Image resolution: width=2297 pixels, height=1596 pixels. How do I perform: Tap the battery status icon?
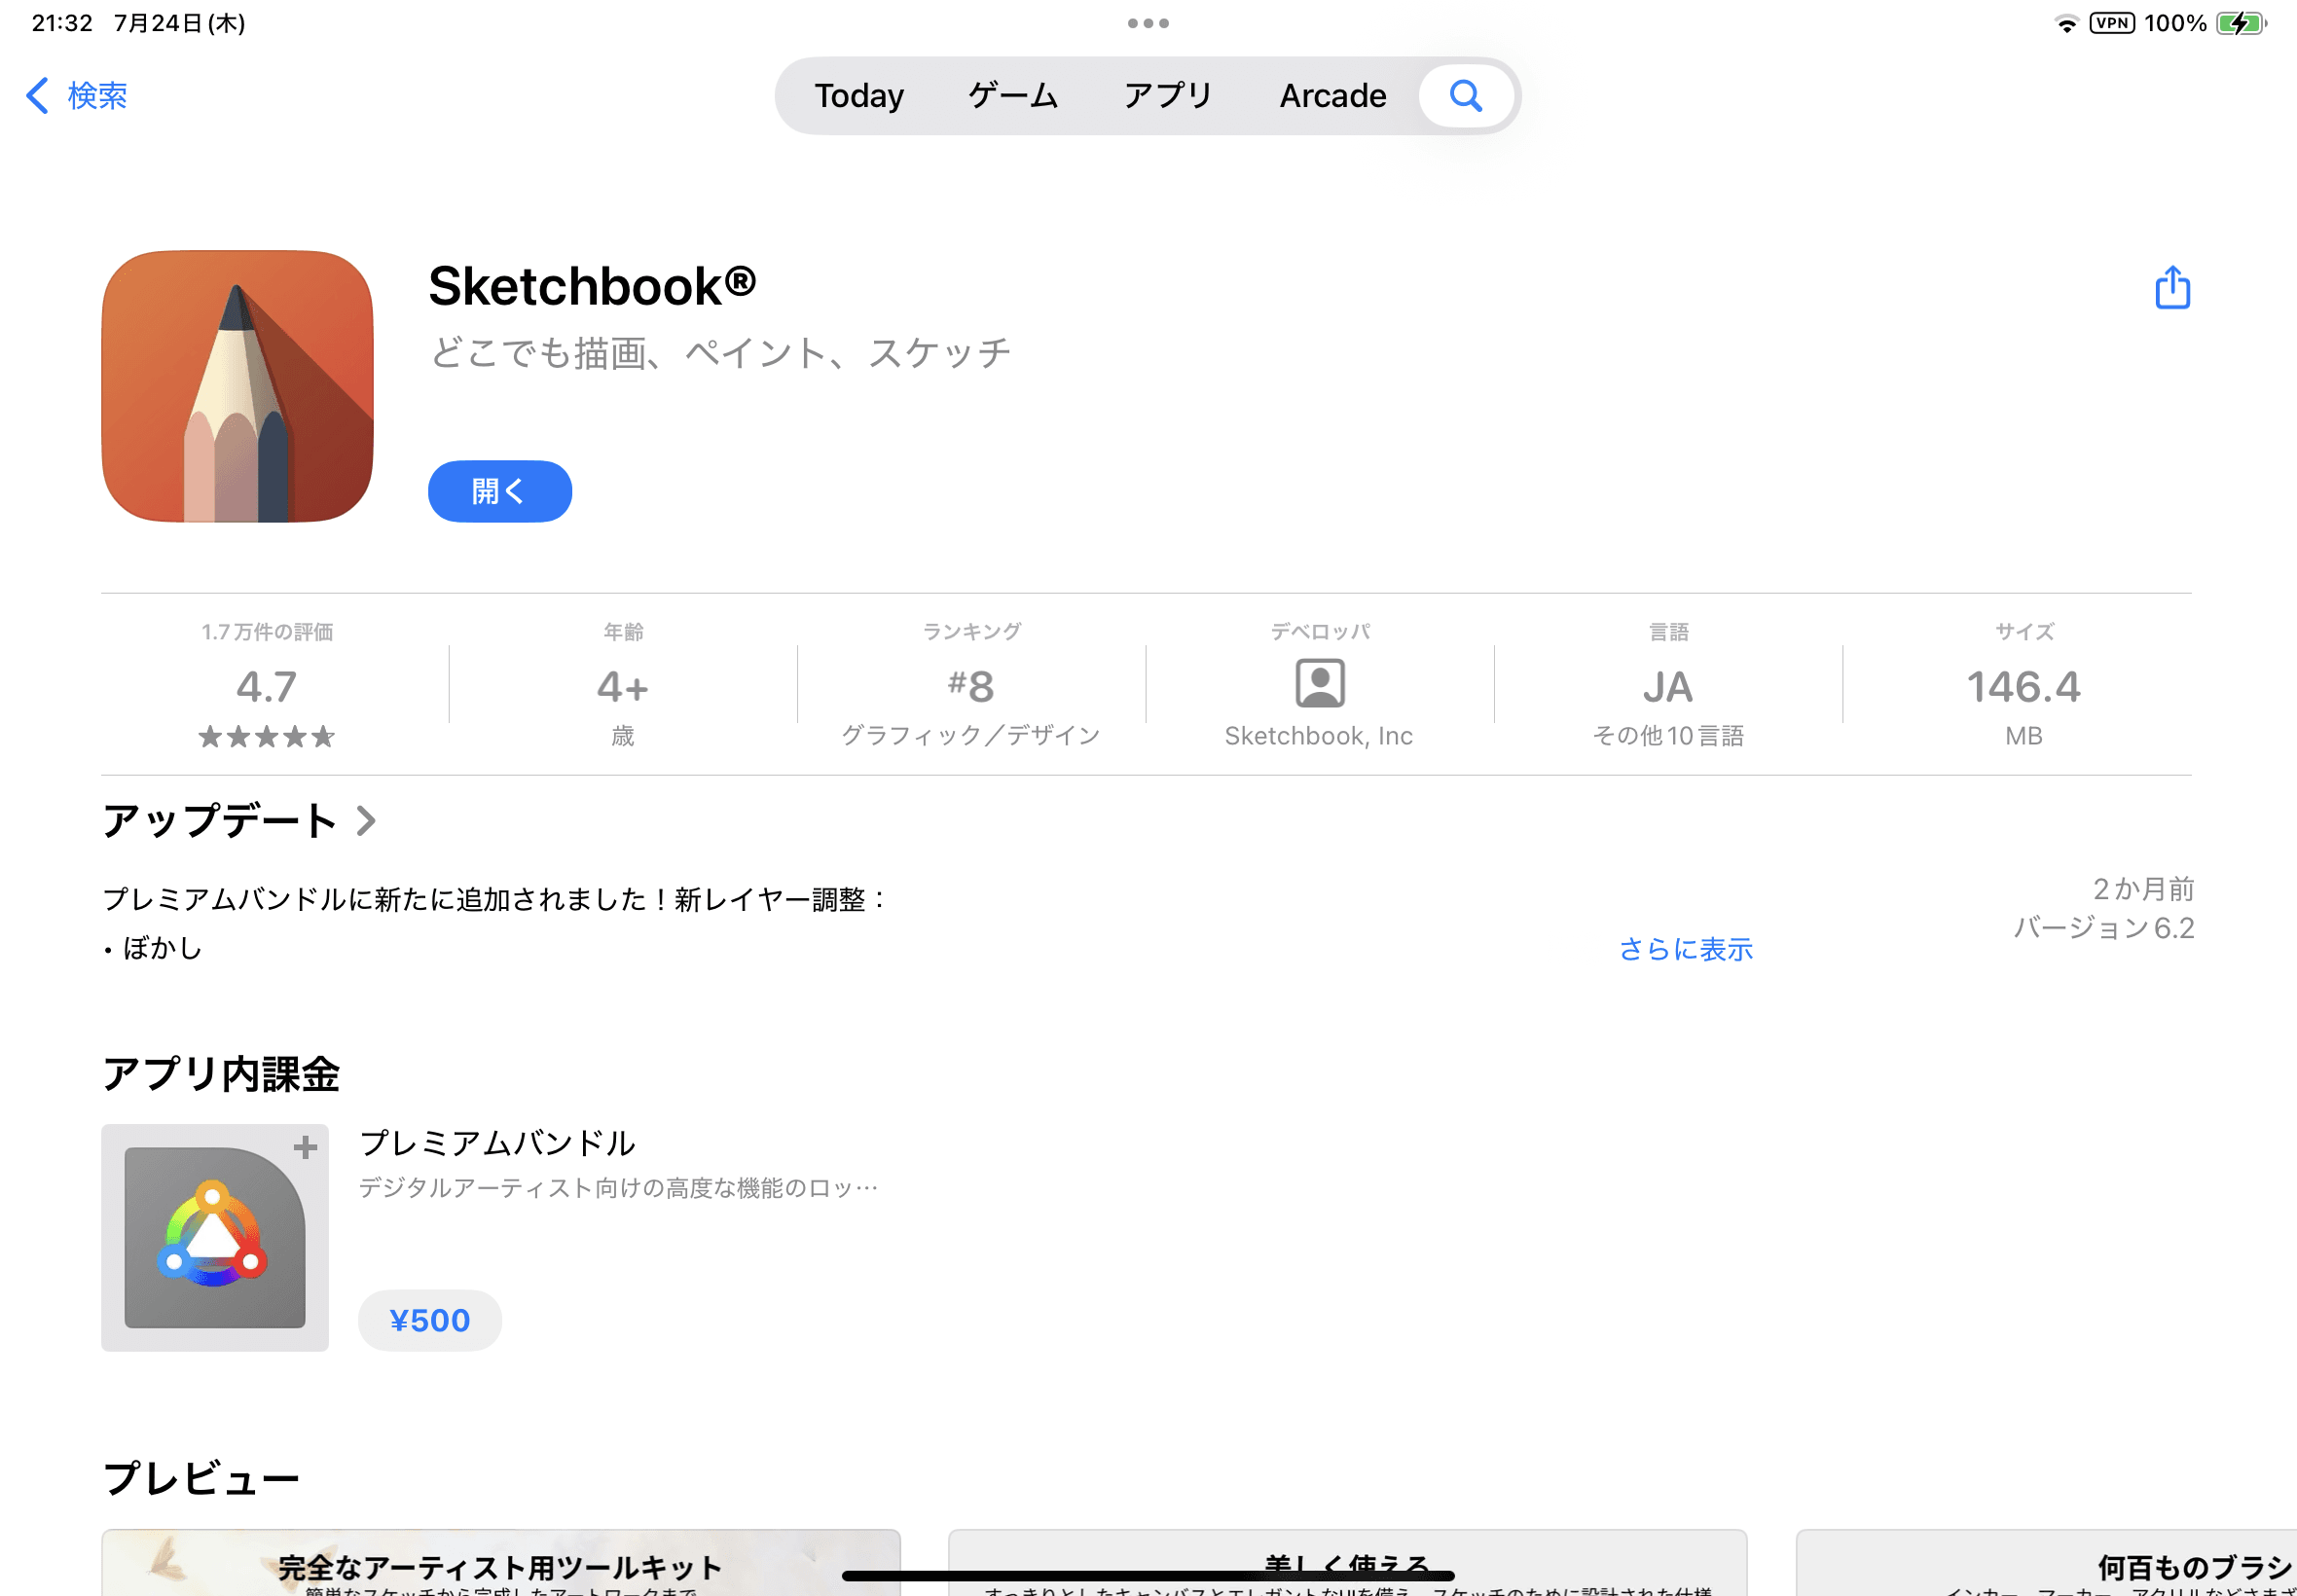coord(2240,23)
